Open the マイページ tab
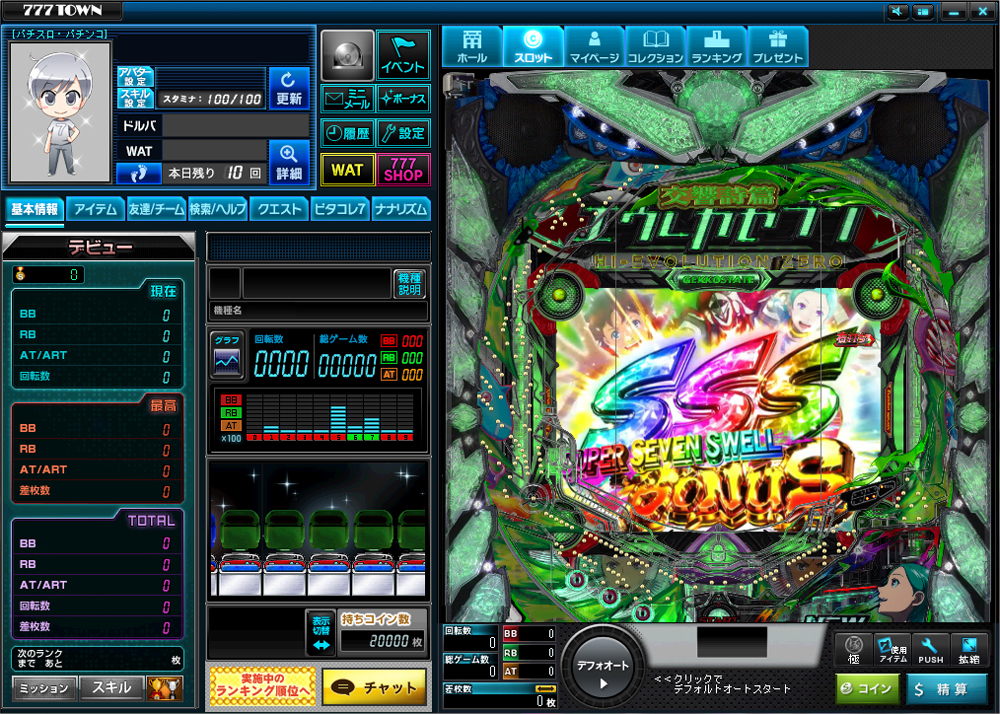The width and height of the screenshot is (1000, 714). [594, 47]
